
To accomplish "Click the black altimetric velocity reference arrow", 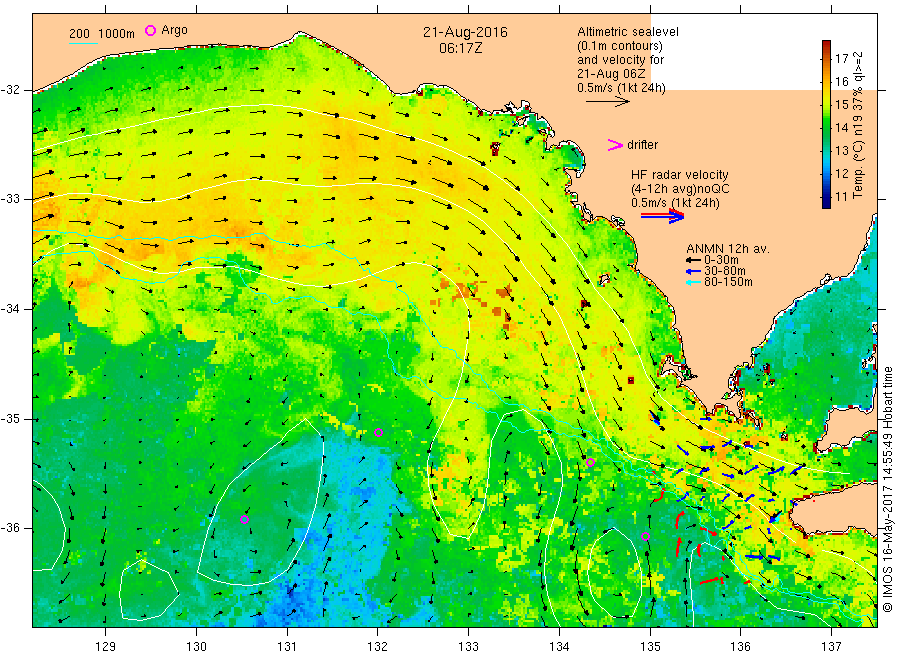I will (607, 102).
